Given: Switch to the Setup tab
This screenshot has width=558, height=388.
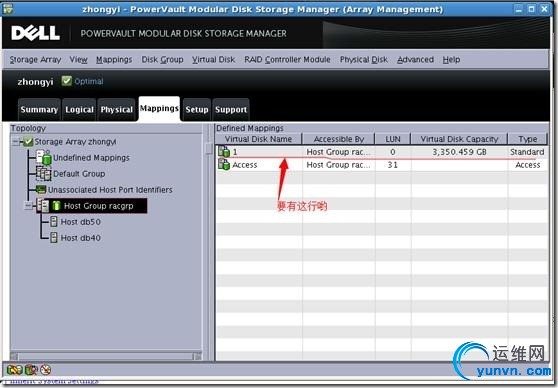Looking at the screenshot, I should point(197,110).
